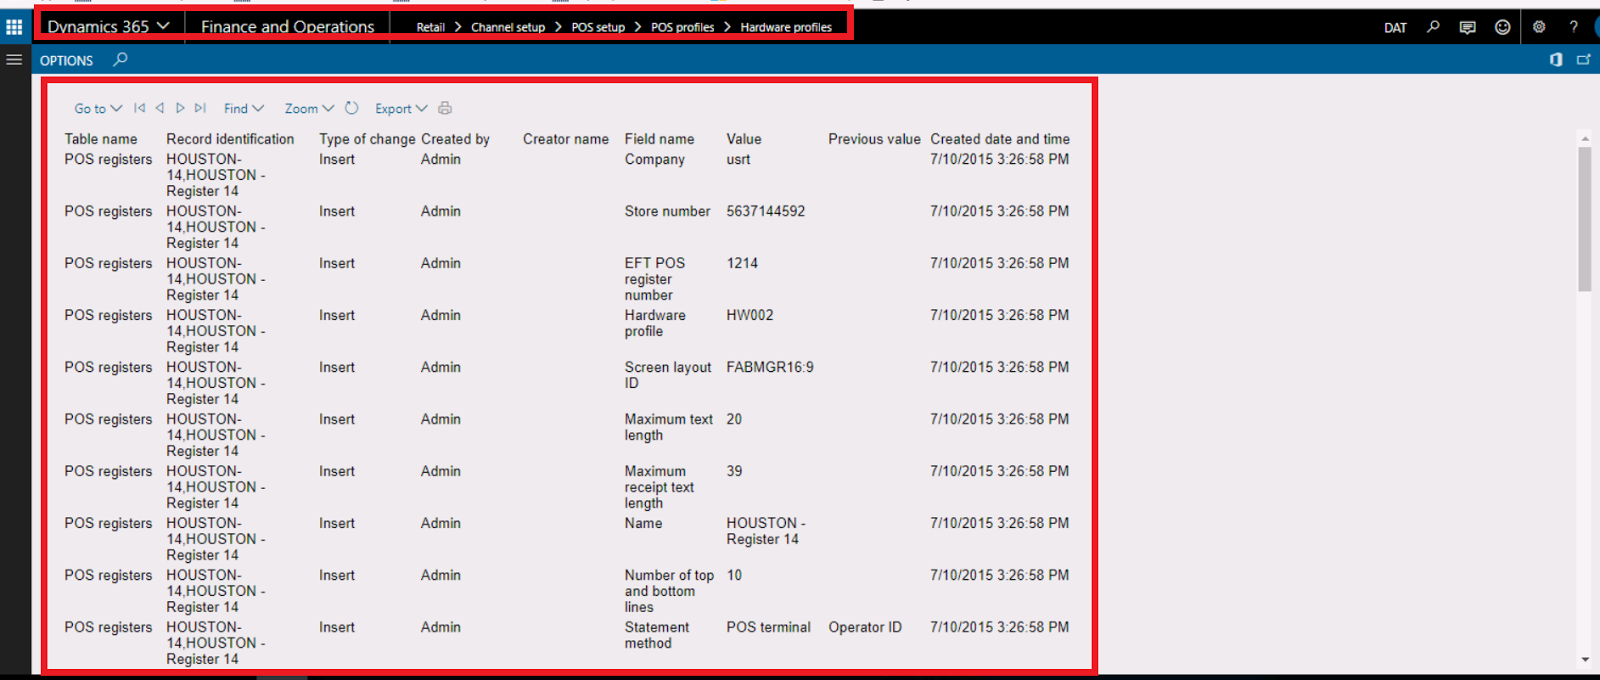Screen dimensions: 1600x680
Task: Open the help question mark icon
Action: (x=1573, y=27)
